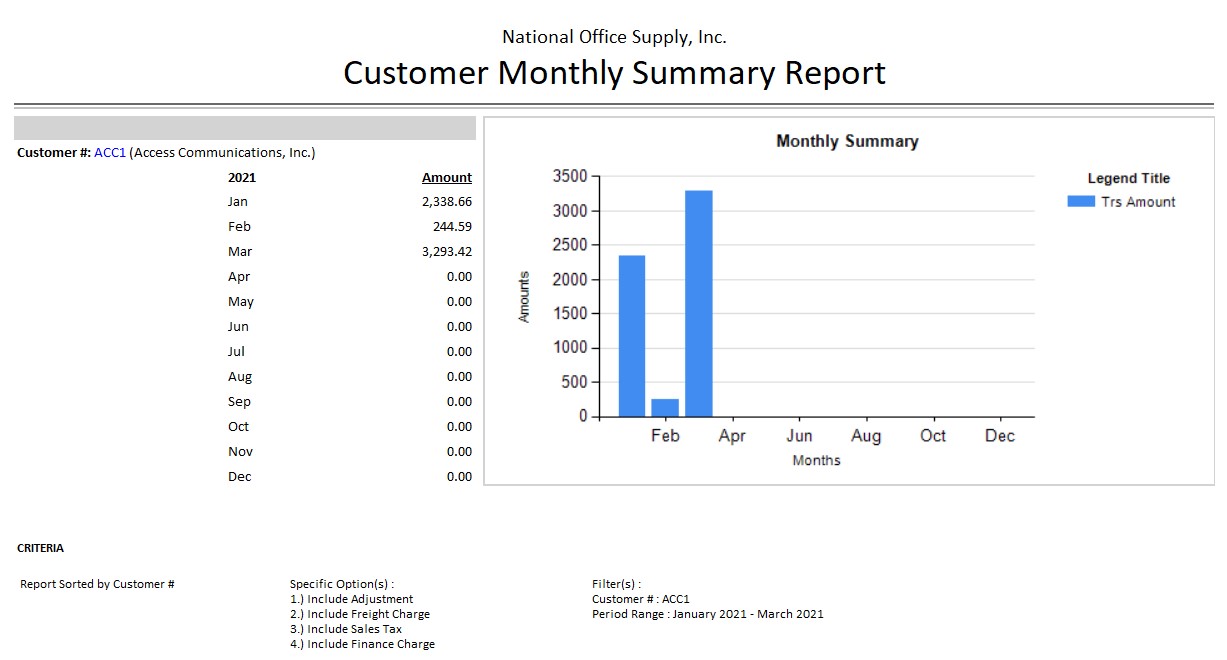Click the Customer Monthly Summary Report title
The width and height of the screenshot is (1227, 660).
click(x=614, y=73)
